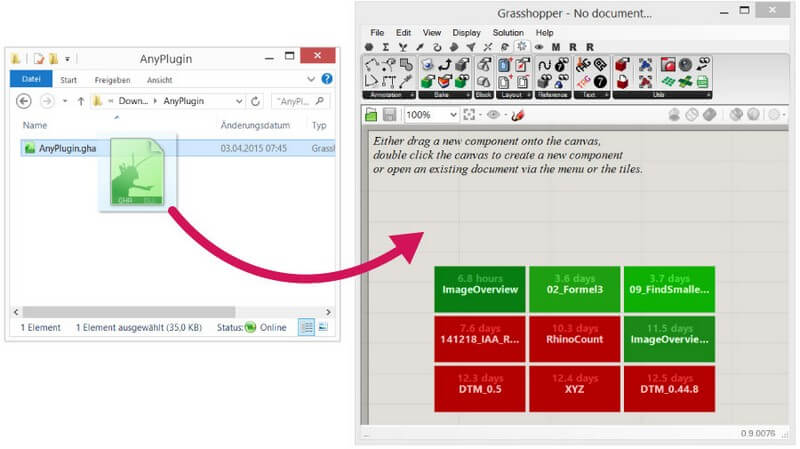Click the Open file icon in canvas toolbar

[x=371, y=115]
